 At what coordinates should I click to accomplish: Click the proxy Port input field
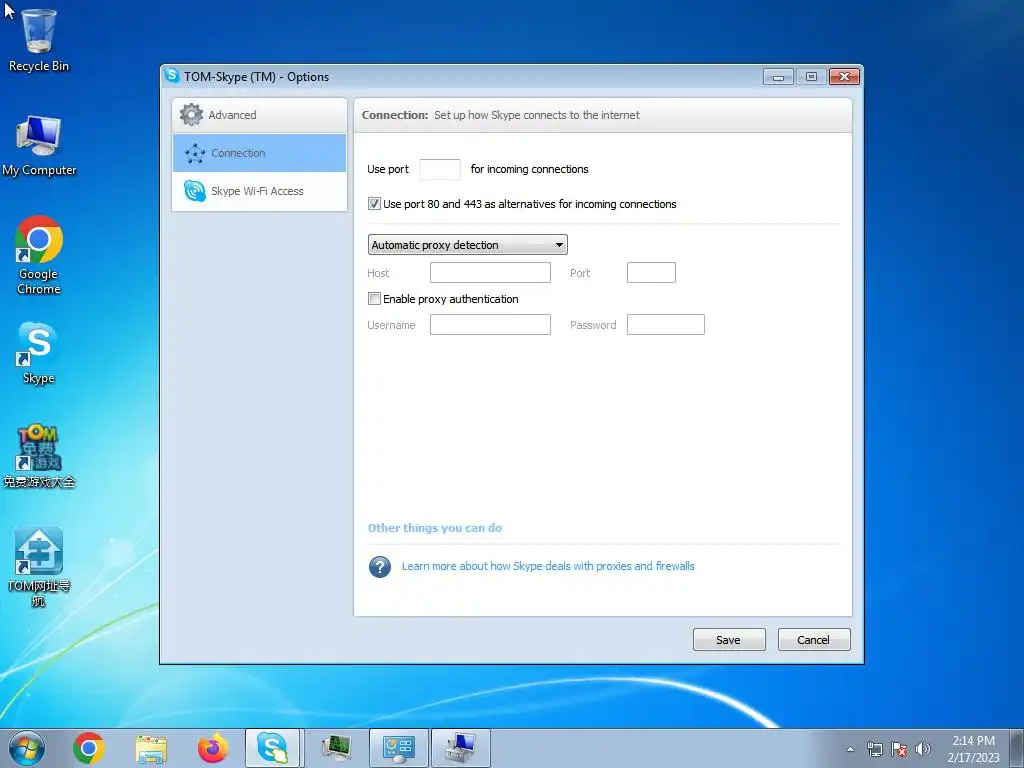coord(651,272)
